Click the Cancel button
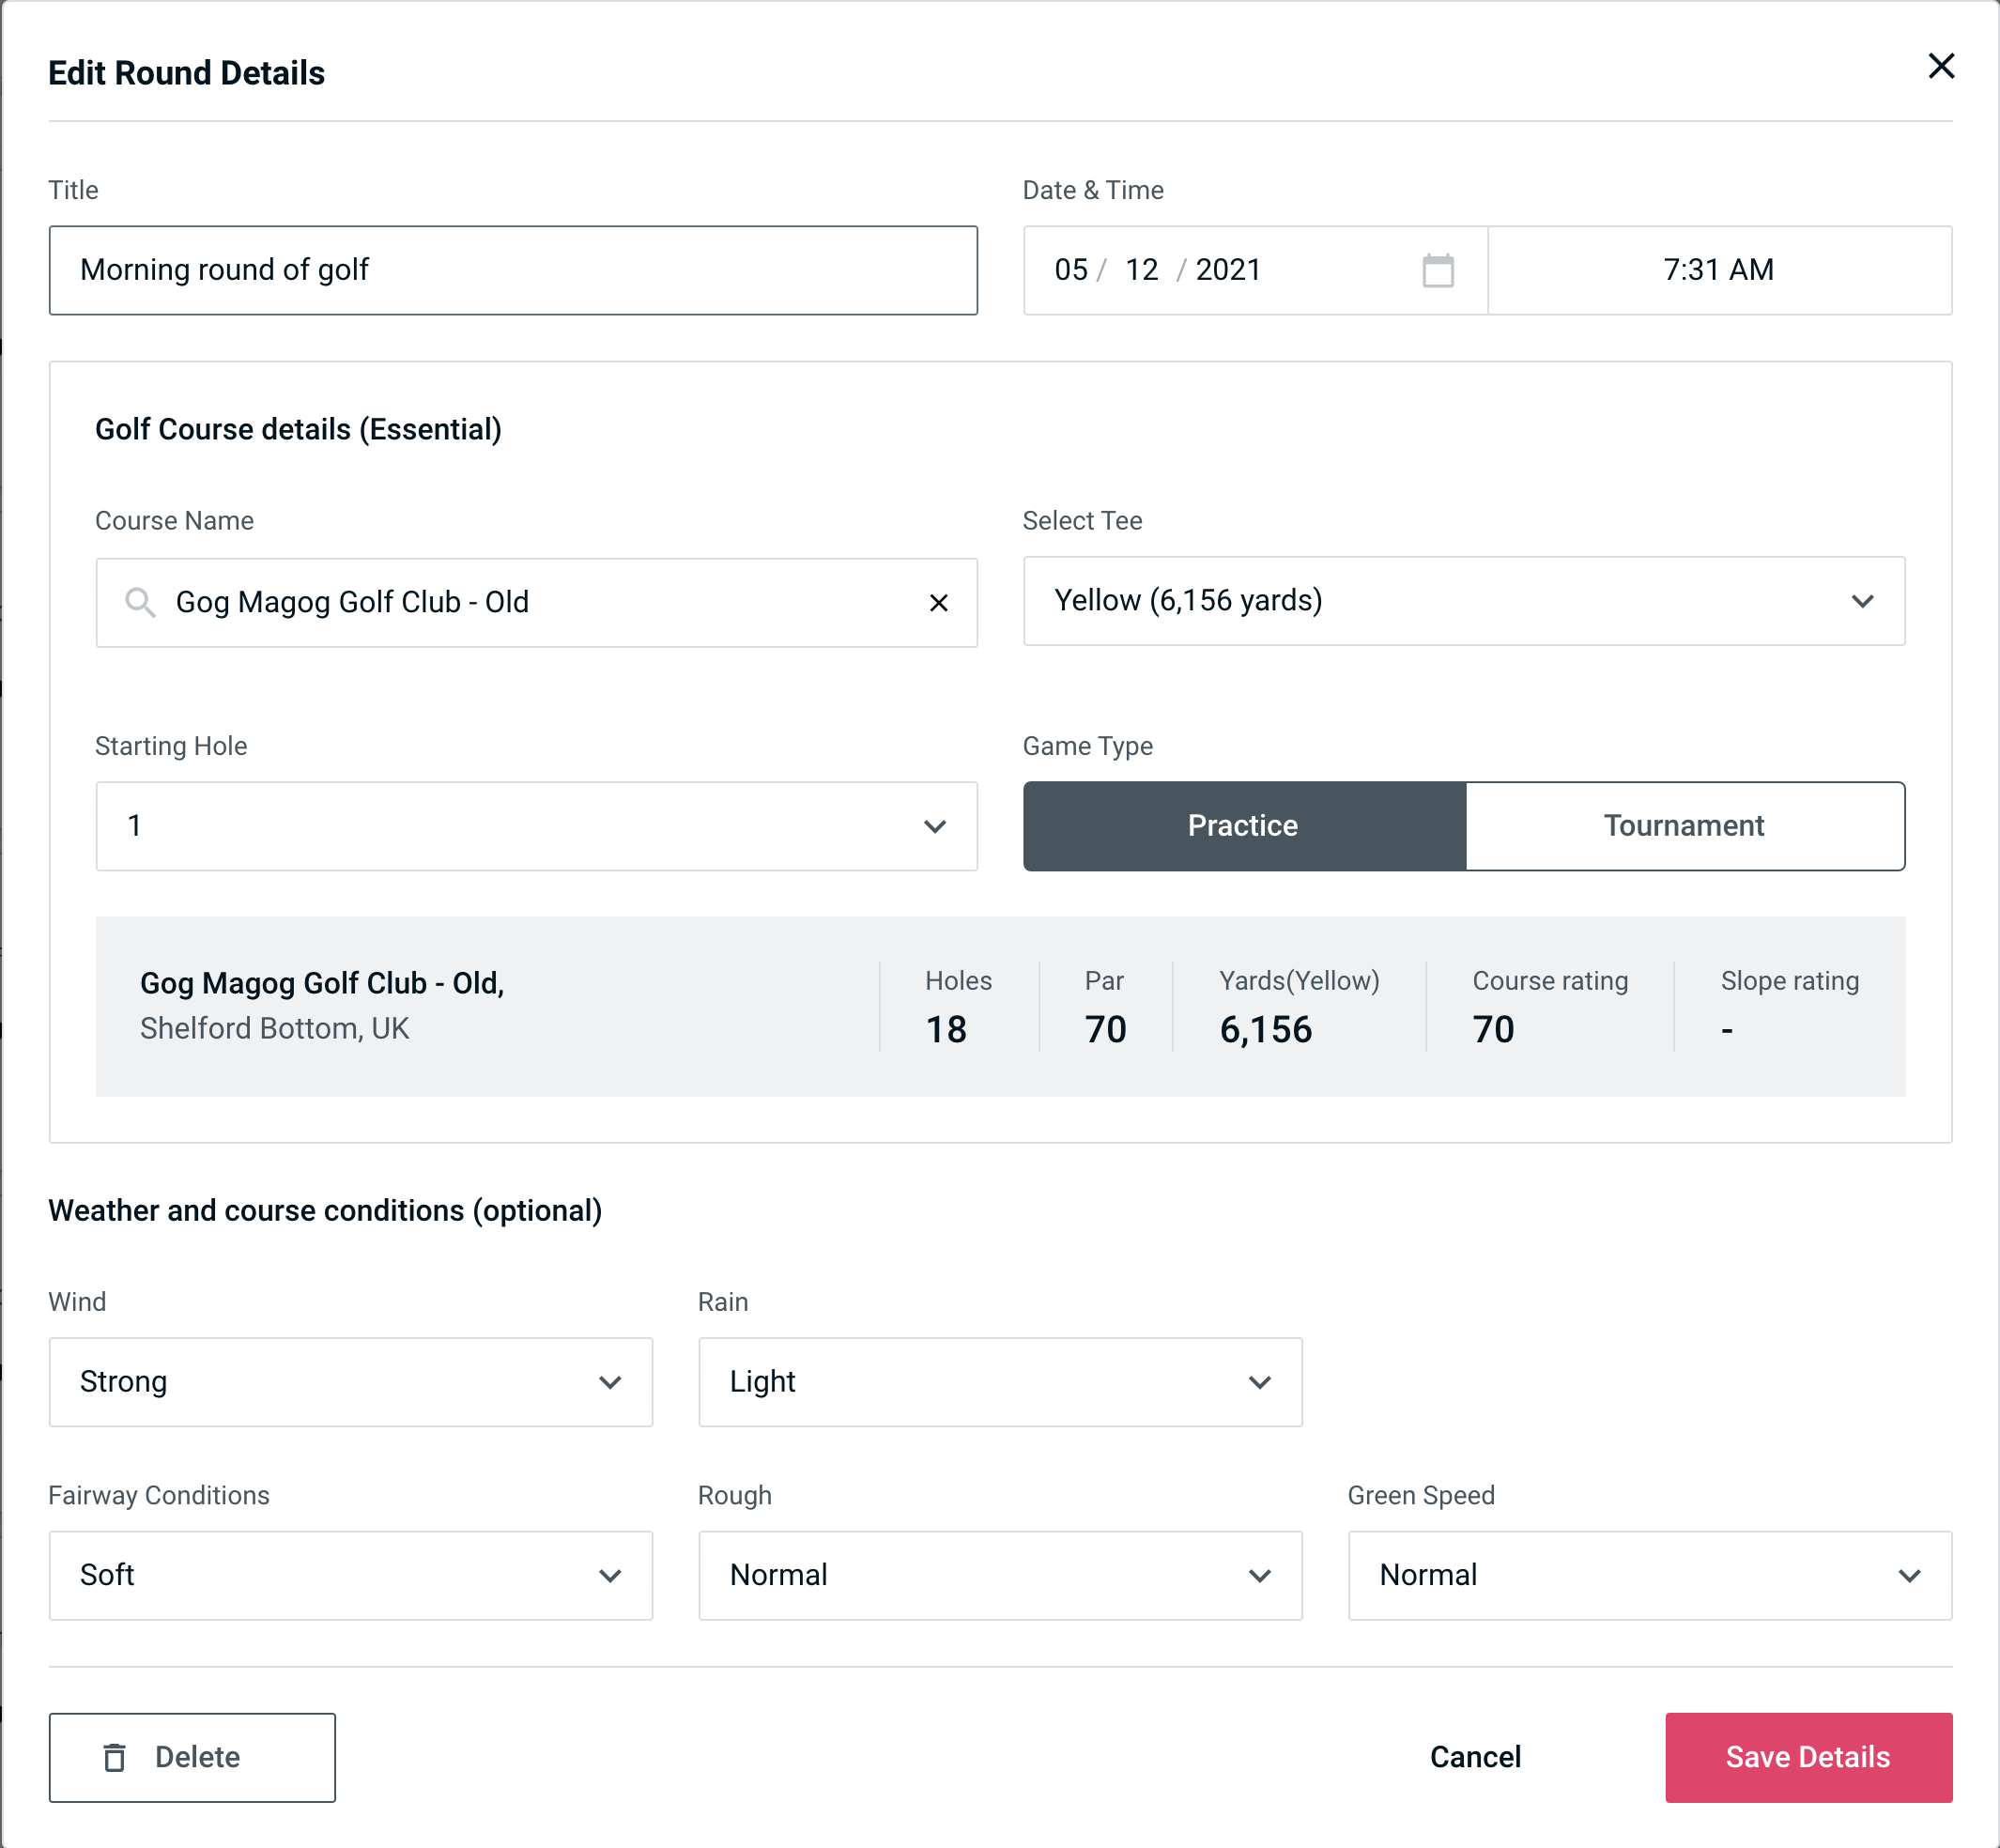This screenshot has width=2000, height=1848. [x=1472, y=1756]
